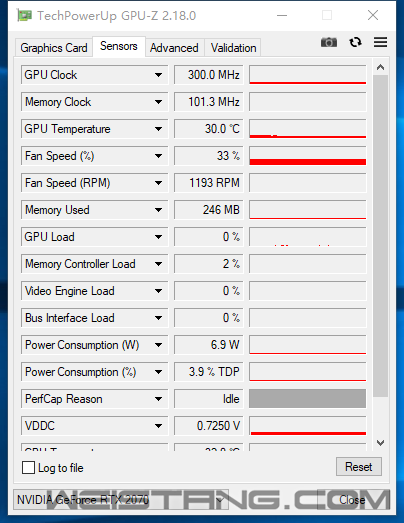The image size is (404, 523).
Task: Open the NVIDIA GeForce RTX 2070 selector
Action: (x=121, y=500)
